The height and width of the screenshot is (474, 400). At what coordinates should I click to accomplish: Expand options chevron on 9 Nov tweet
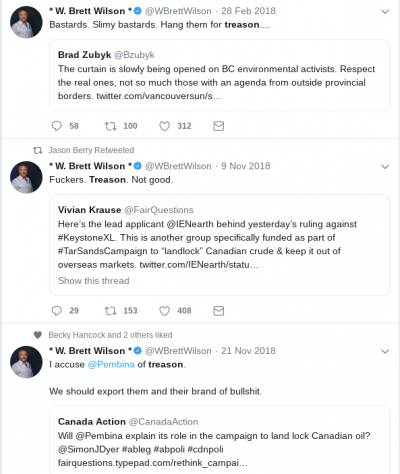[x=385, y=167]
